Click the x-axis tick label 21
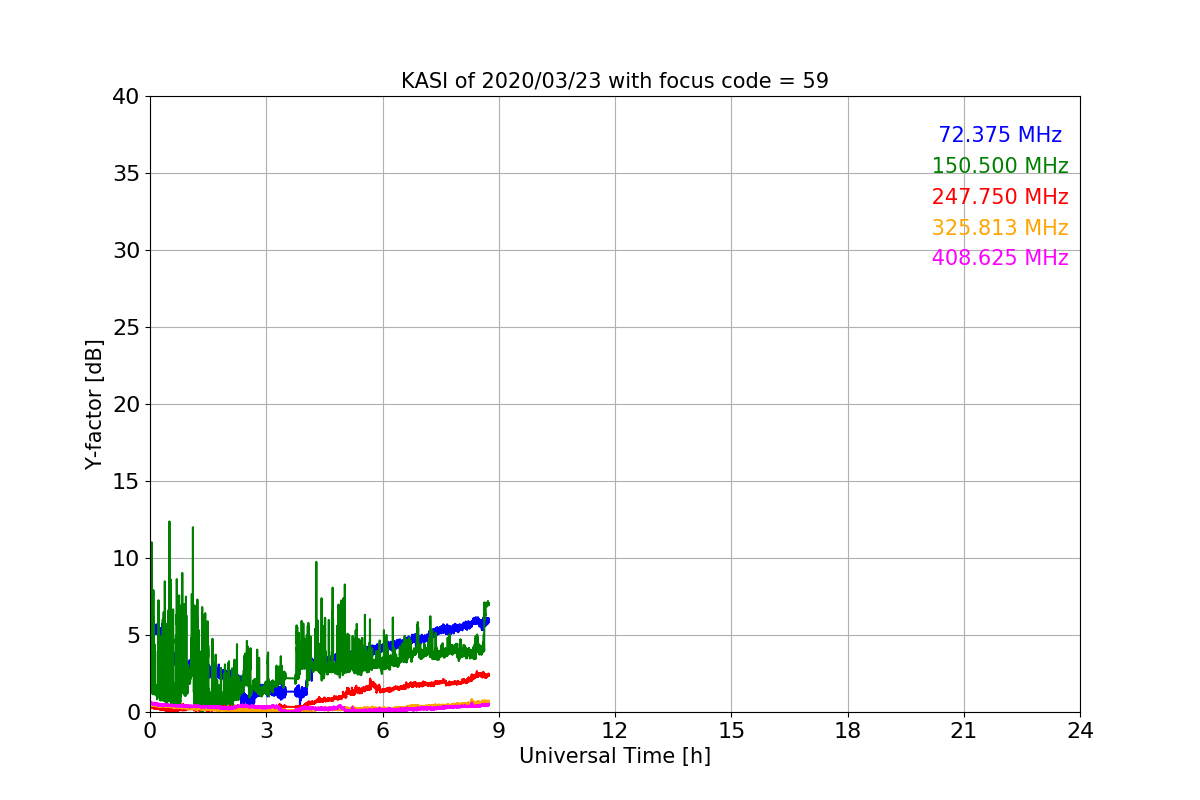 964,731
